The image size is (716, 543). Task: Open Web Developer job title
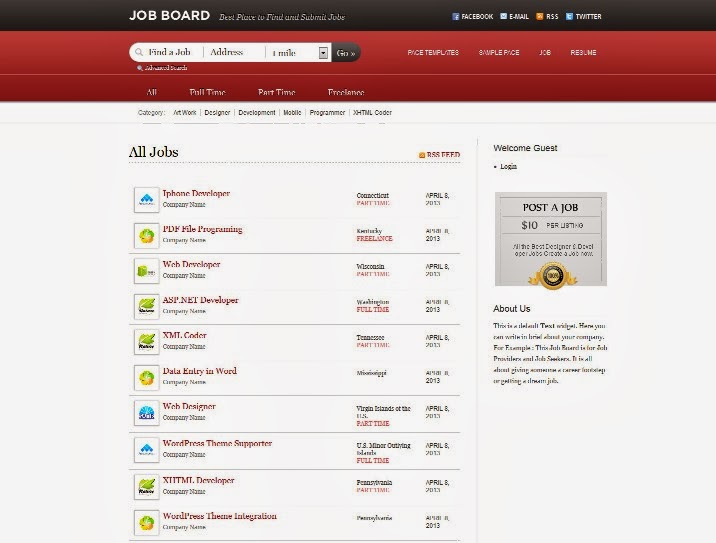191,264
